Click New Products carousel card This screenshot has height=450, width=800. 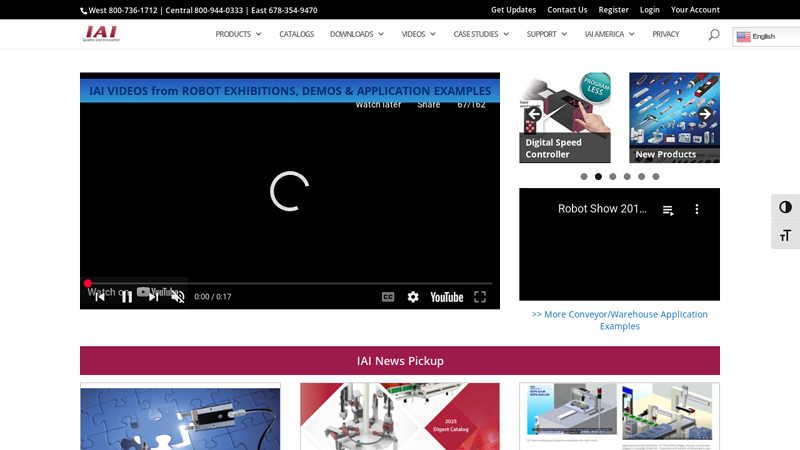click(x=674, y=118)
